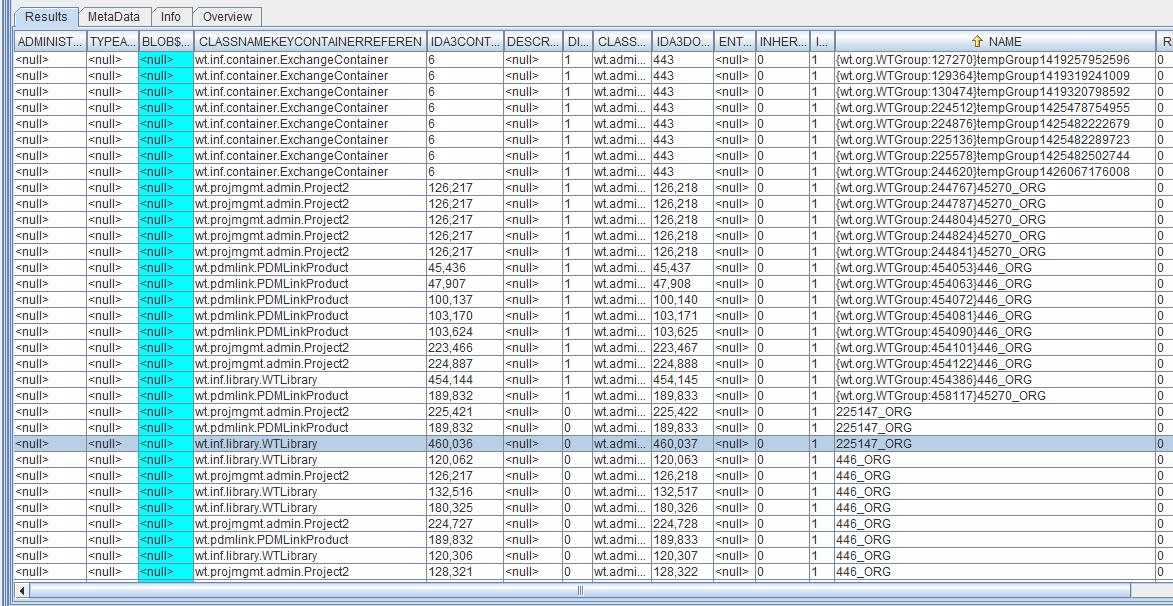Select the 224,727 cell
The height and width of the screenshot is (606, 1173).
465,524
